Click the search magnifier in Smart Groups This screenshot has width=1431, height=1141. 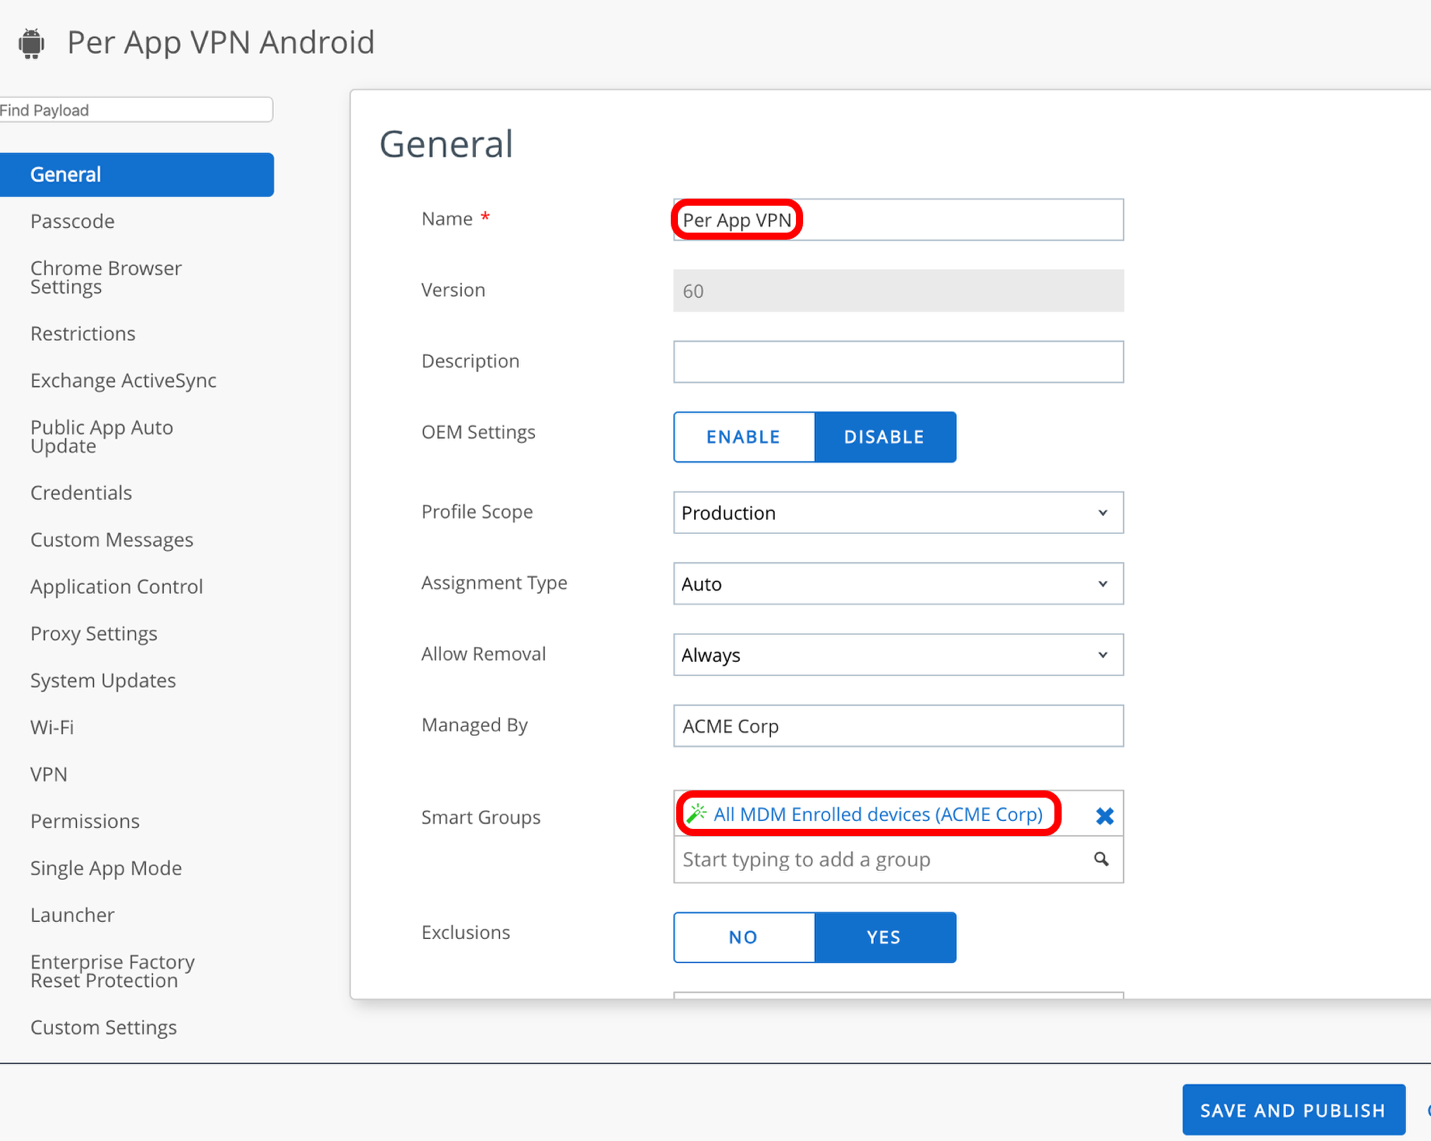(1101, 860)
